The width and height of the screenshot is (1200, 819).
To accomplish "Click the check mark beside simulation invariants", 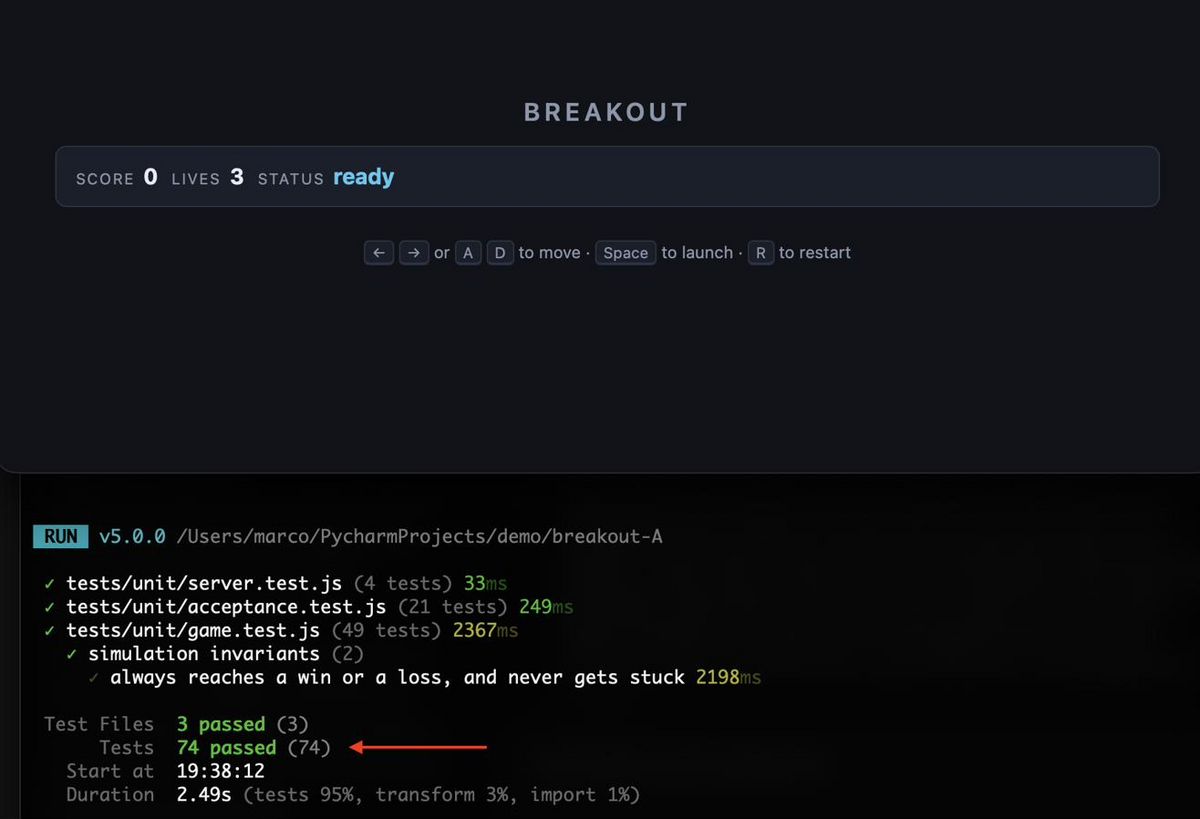I will coord(72,654).
